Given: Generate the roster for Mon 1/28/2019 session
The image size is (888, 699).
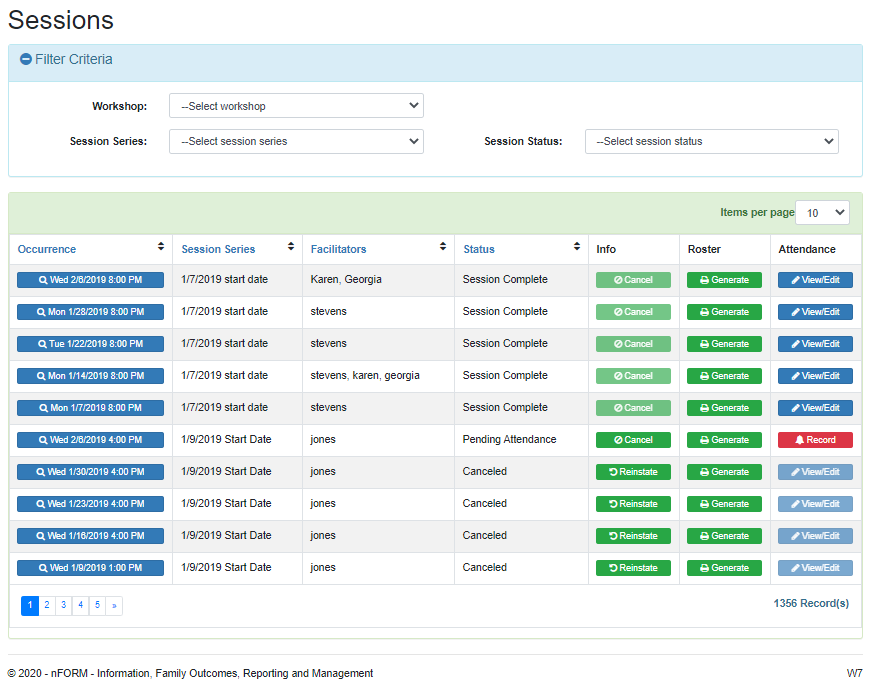Looking at the screenshot, I should (x=724, y=312).
